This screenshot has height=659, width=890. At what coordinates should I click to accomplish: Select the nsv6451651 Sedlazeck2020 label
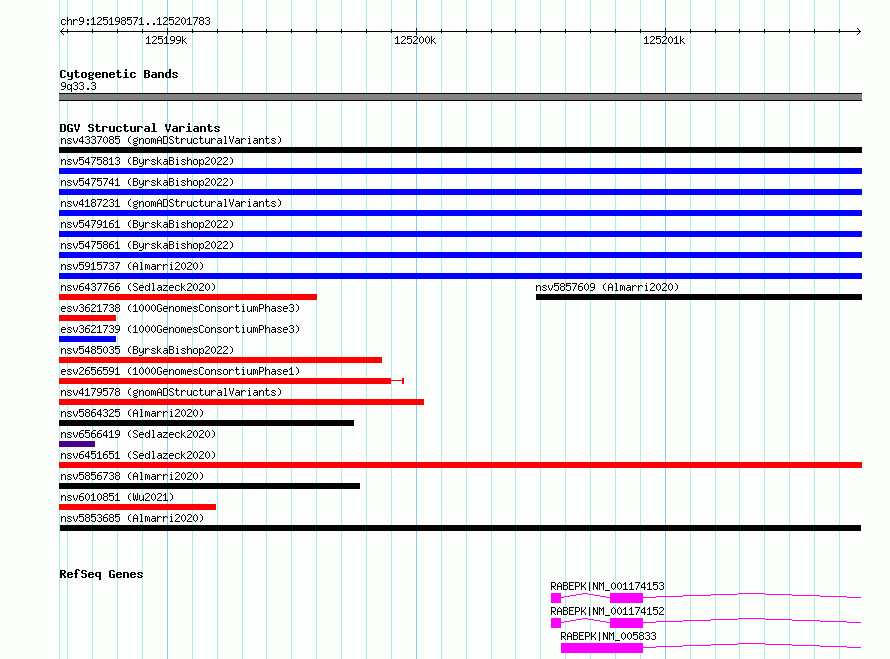click(138, 455)
